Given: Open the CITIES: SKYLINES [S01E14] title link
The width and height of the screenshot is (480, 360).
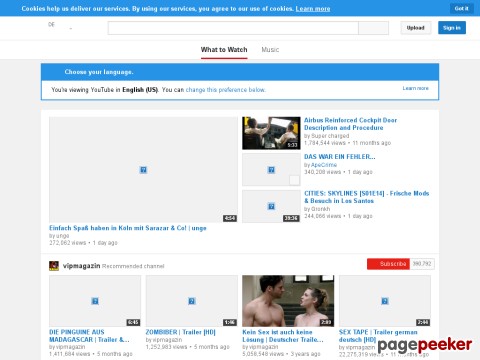Looking at the screenshot, I should 366,197.
